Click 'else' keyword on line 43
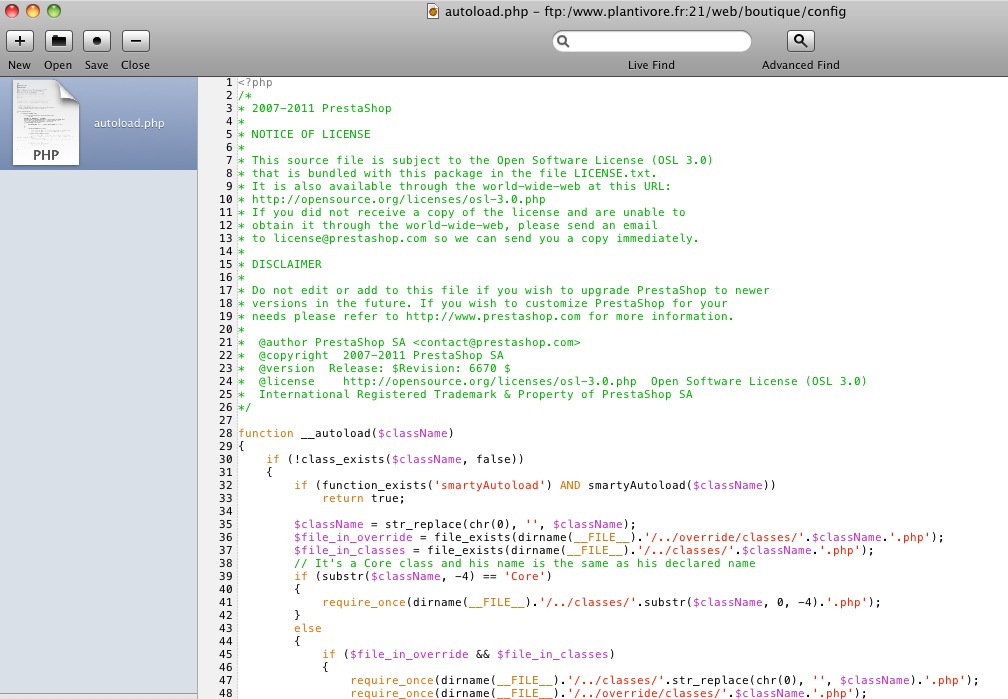This screenshot has height=699, width=1008. (x=308, y=628)
